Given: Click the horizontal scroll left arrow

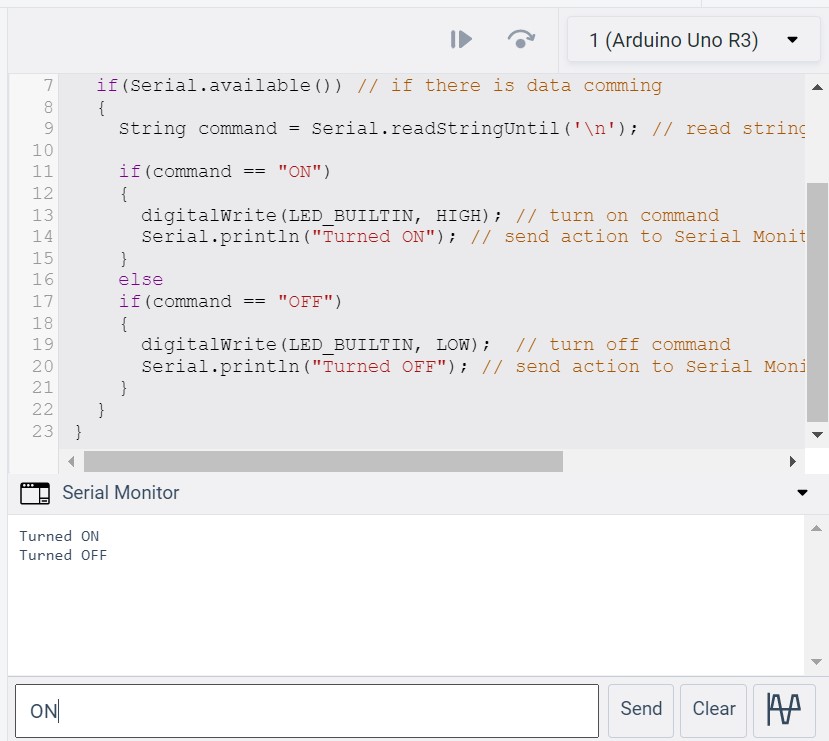Looking at the screenshot, I should pos(71,461).
